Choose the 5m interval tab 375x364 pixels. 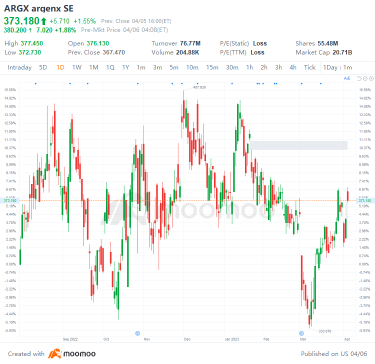pos(174,67)
